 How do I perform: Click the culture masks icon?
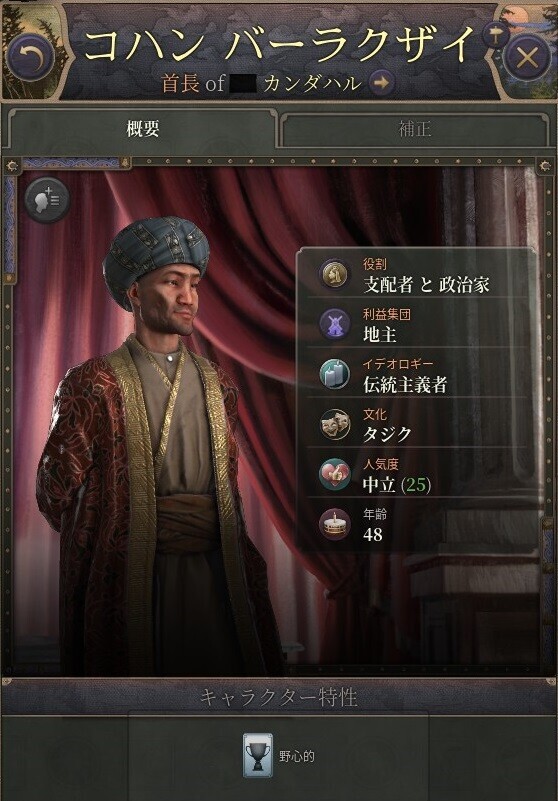pyautogui.click(x=335, y=424)
